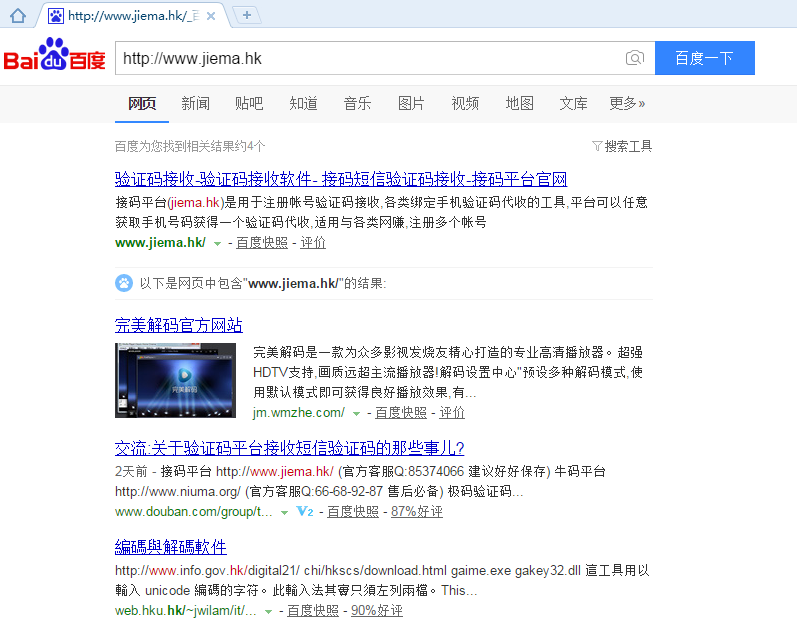Open 交流:关于验证码平台接收短信验证码 result

click(290, 448)
